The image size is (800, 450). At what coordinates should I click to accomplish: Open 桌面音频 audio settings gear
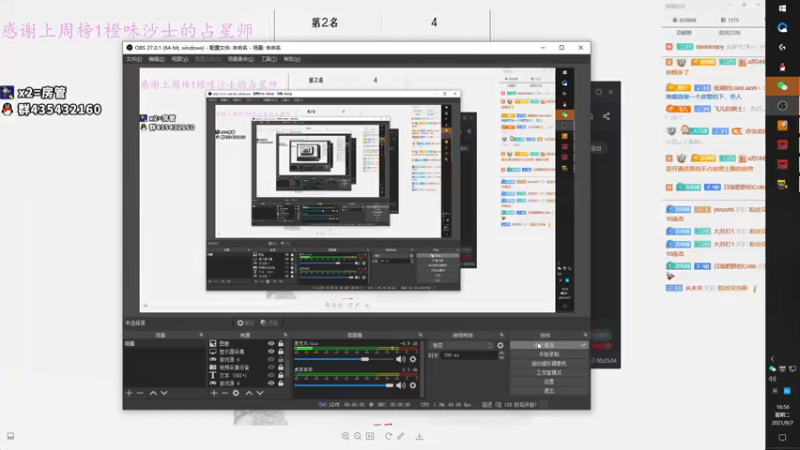coord(413,385)
